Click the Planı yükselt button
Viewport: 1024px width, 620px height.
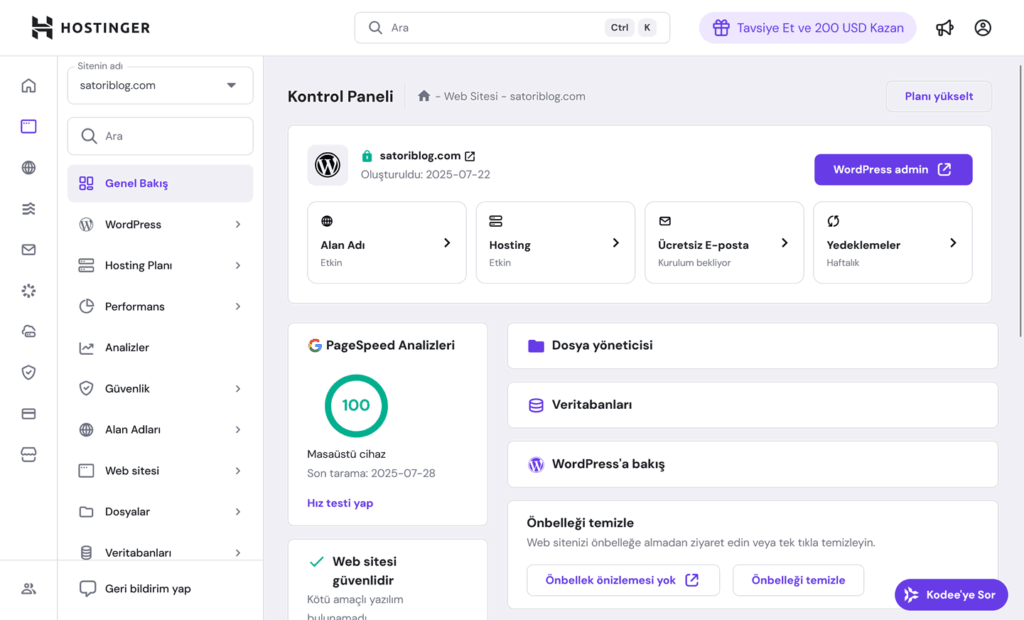[938, 96]
